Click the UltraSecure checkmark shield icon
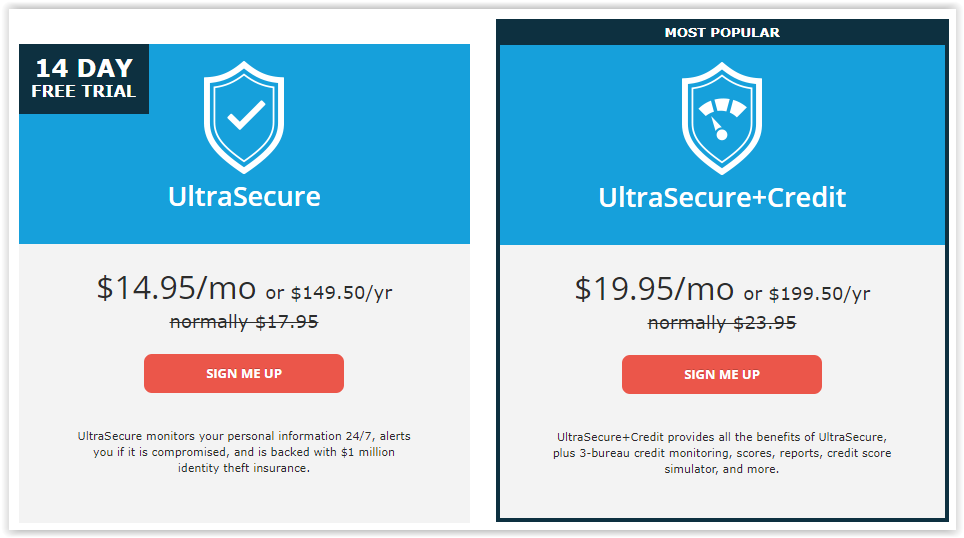964x538 pixels. [x=244, y=117]
